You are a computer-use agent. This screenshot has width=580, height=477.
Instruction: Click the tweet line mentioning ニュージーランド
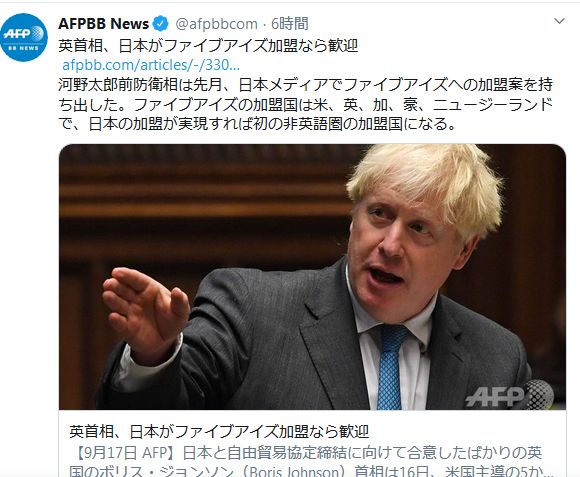[306, 105]
